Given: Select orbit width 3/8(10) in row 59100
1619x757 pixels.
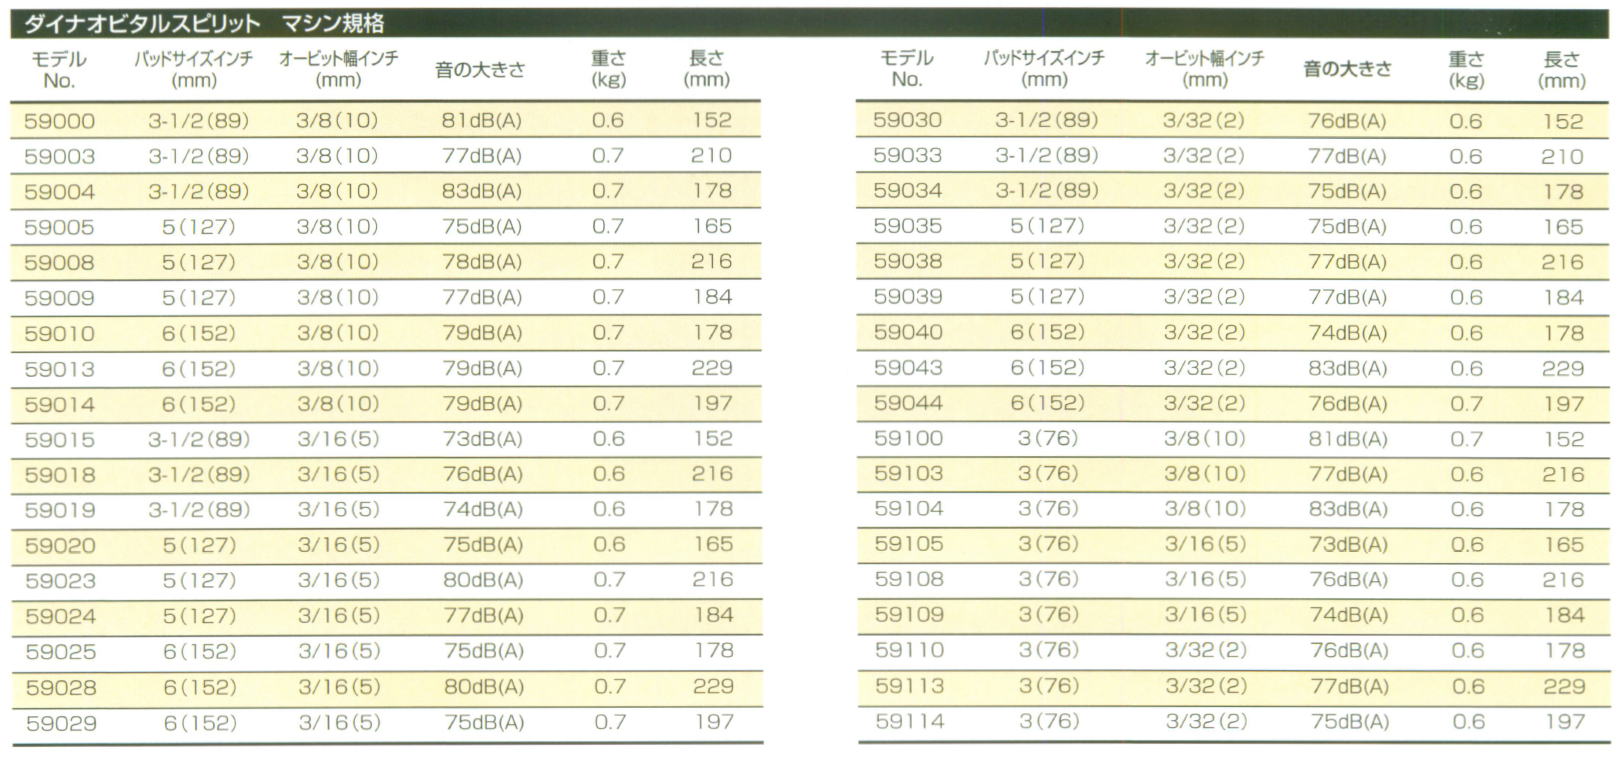Looking at the screenshot, I should pyautogui.click(x=1205, y=438).
